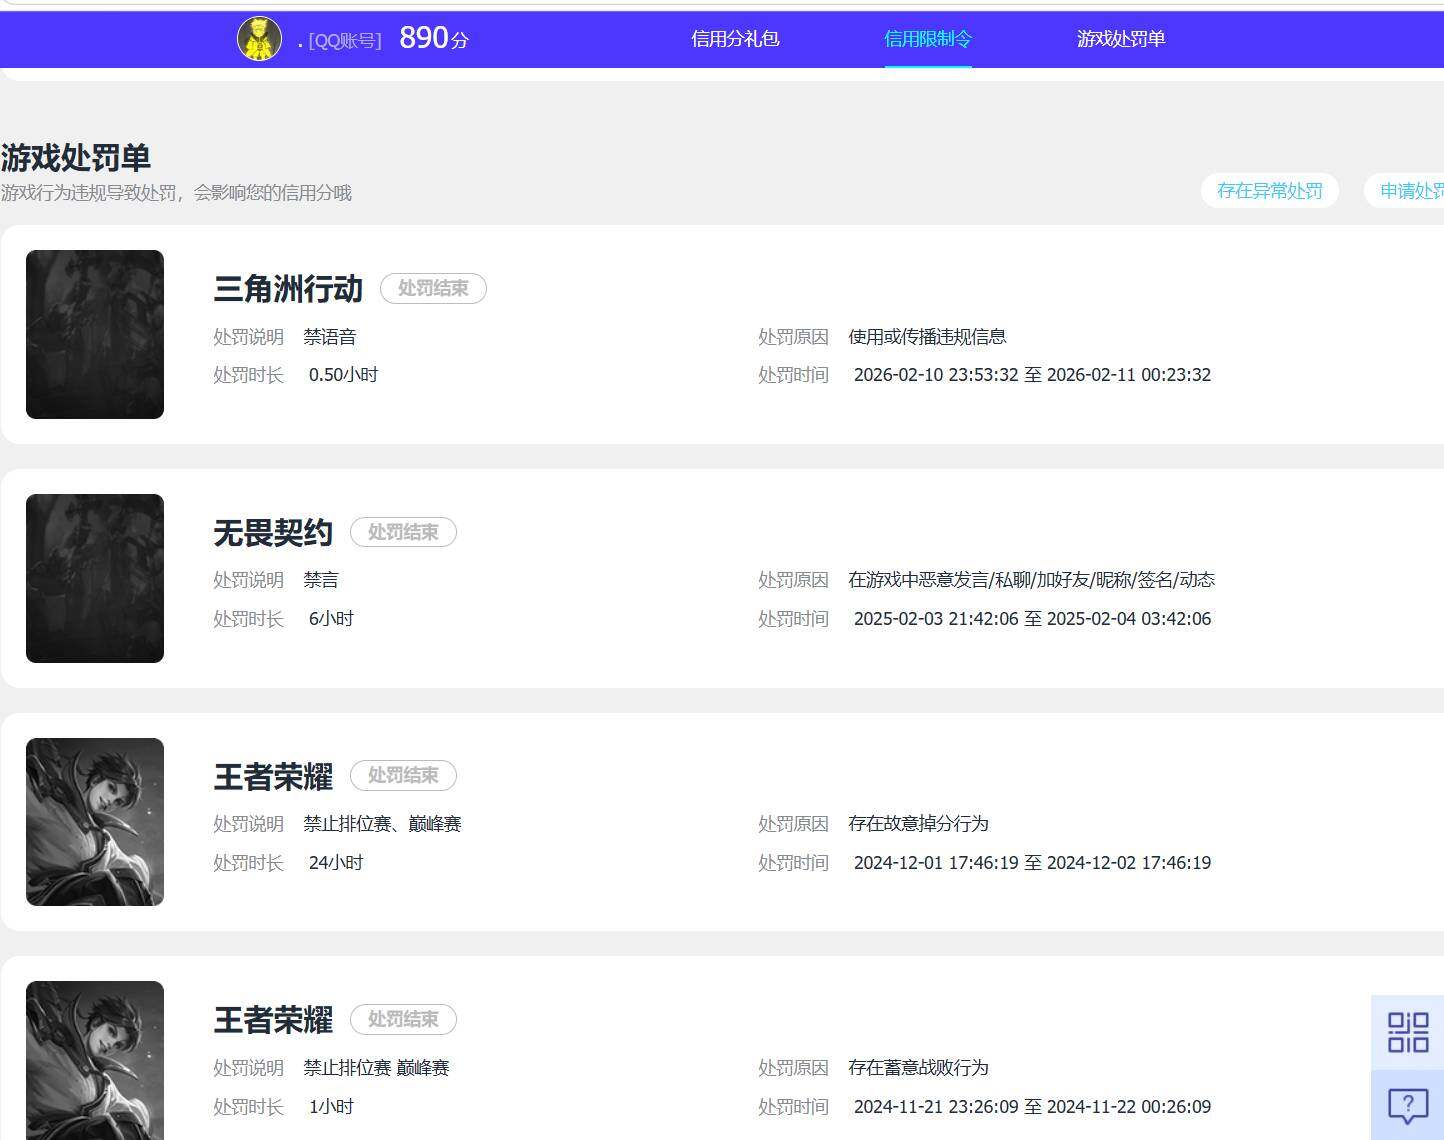Open the 无畏契约 game thumbnail

point(95,578)
